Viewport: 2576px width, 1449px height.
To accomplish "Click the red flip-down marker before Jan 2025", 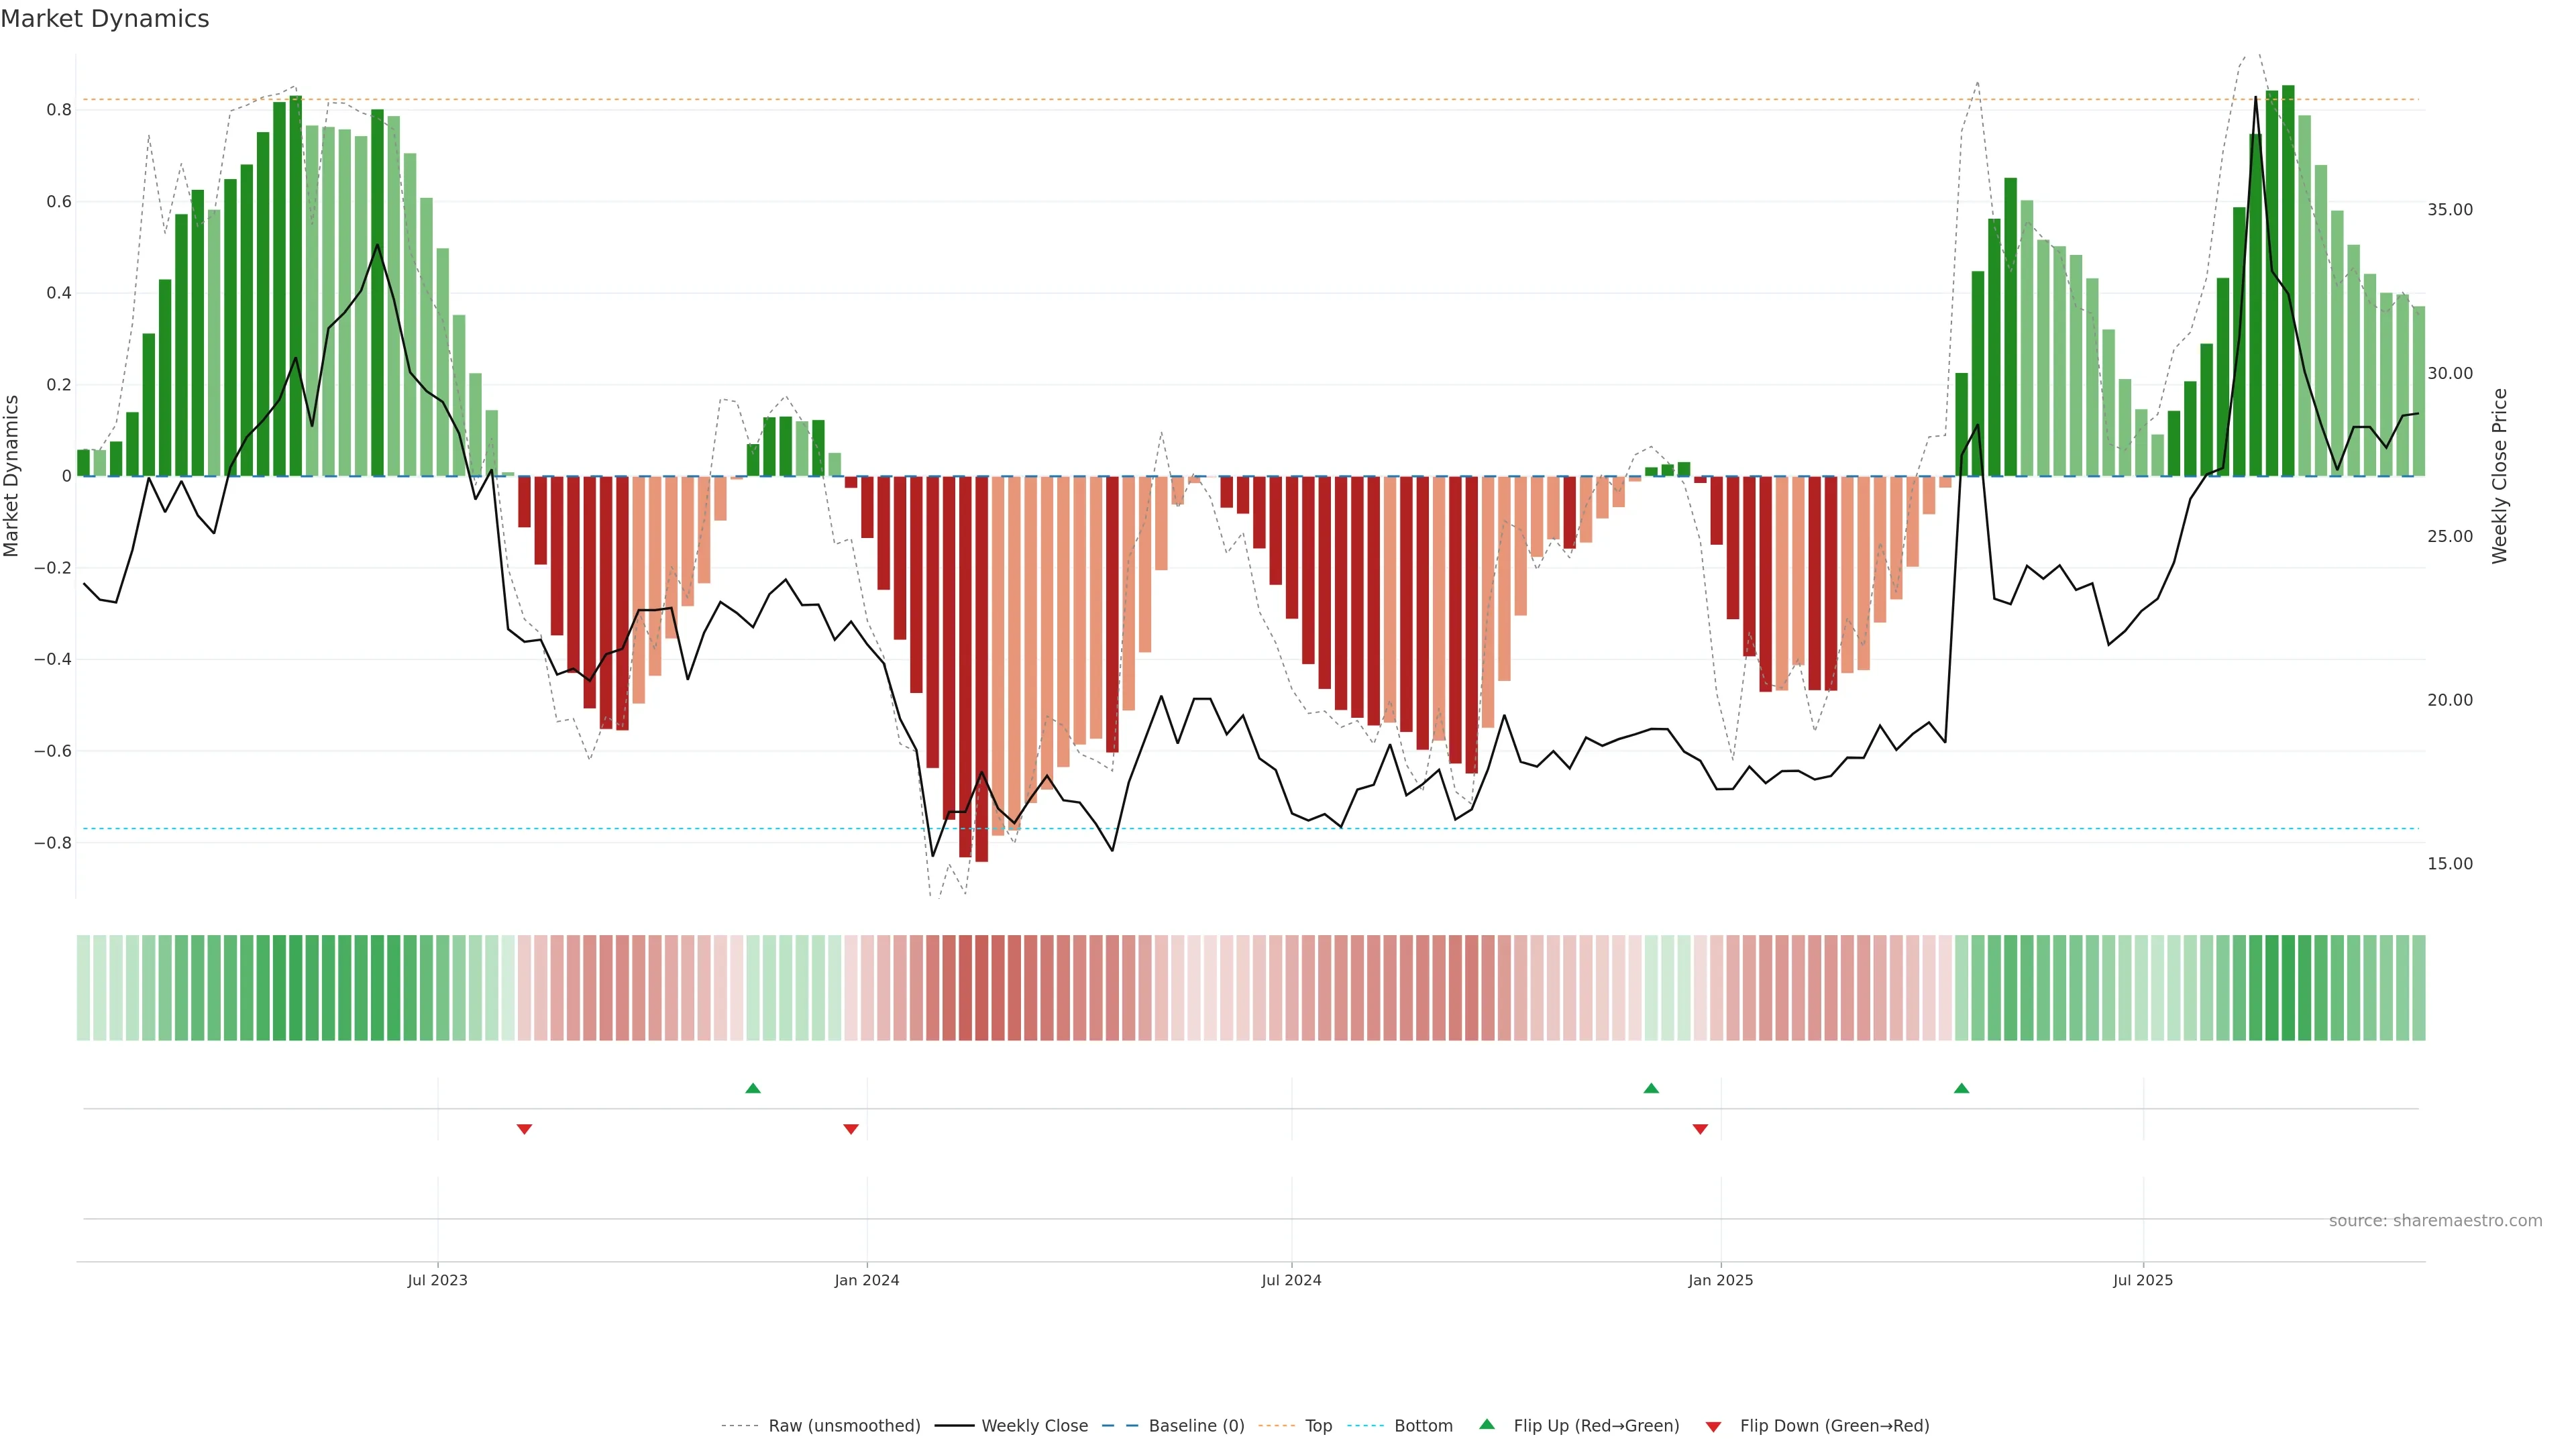I will click(1700, 1129).
